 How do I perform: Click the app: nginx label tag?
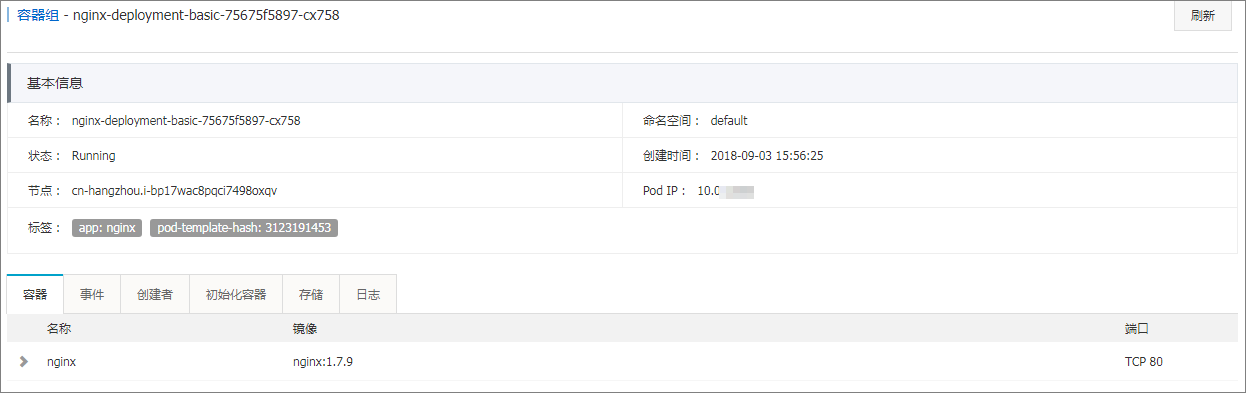coord(107,228)
